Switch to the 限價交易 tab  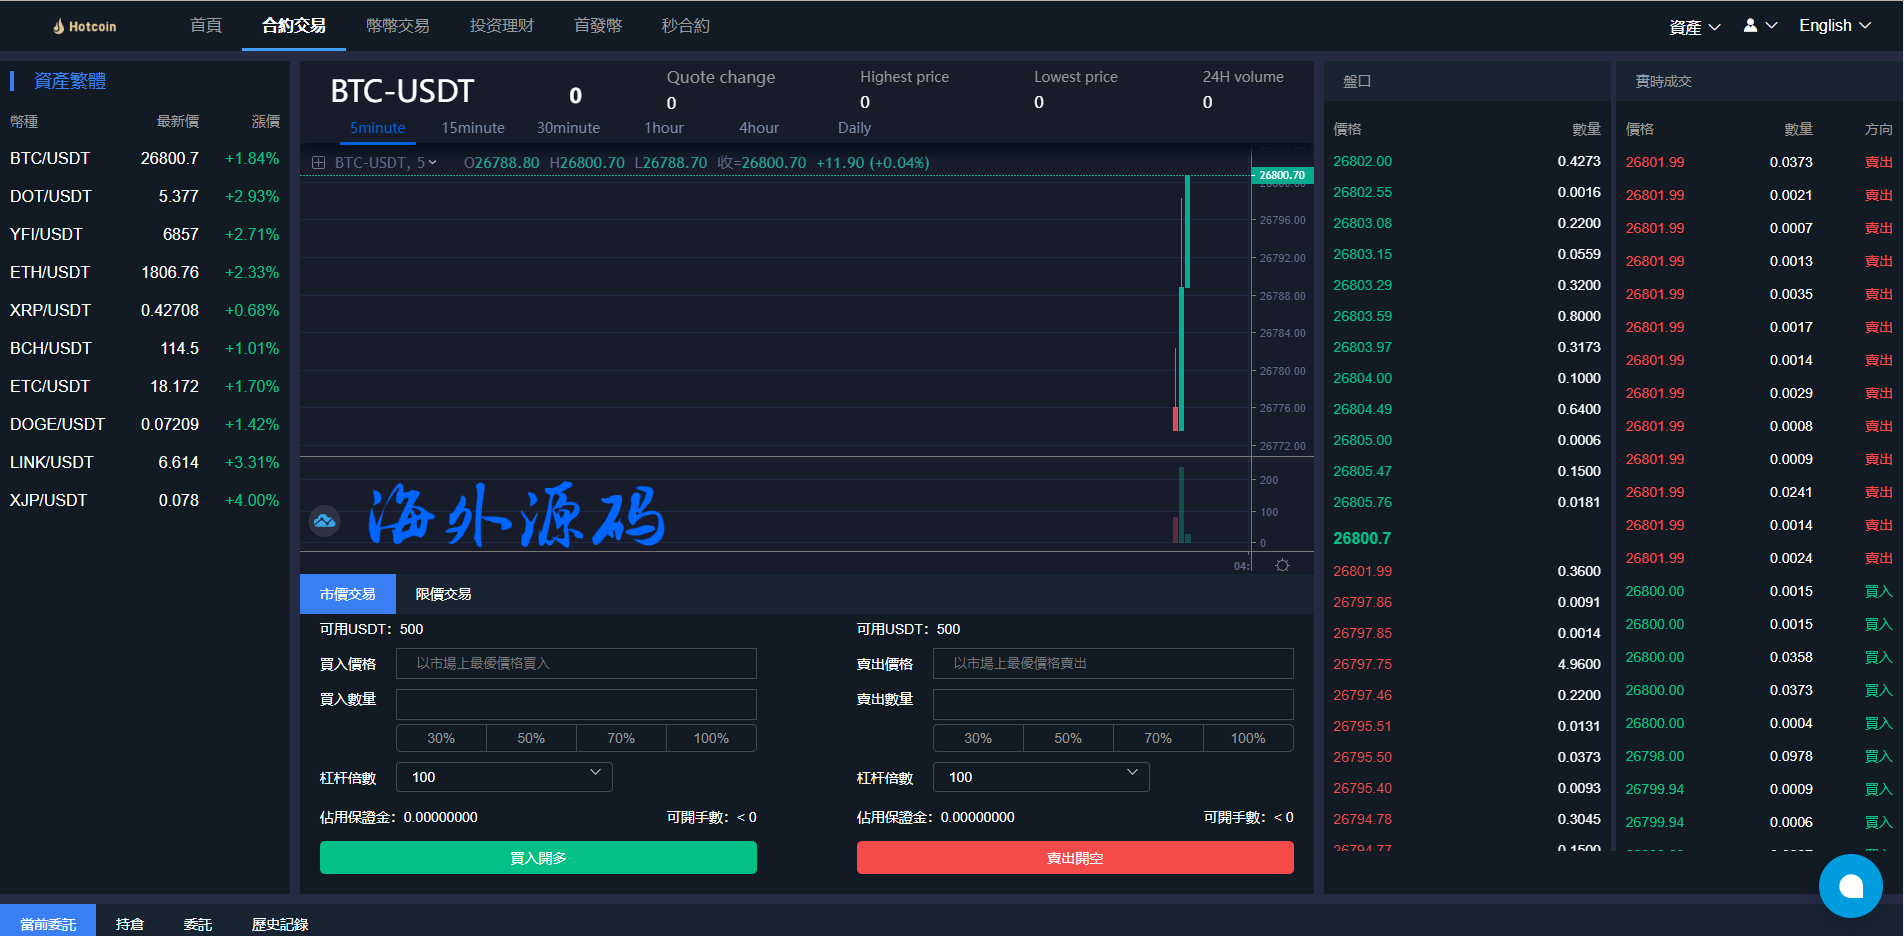click(443, 594)
